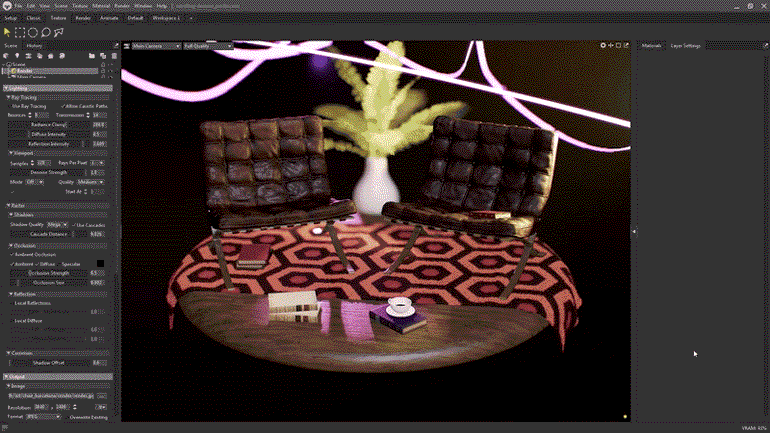Switch to the Animate workspace tab
Screen dimensions: 770x433
(110, 18)
